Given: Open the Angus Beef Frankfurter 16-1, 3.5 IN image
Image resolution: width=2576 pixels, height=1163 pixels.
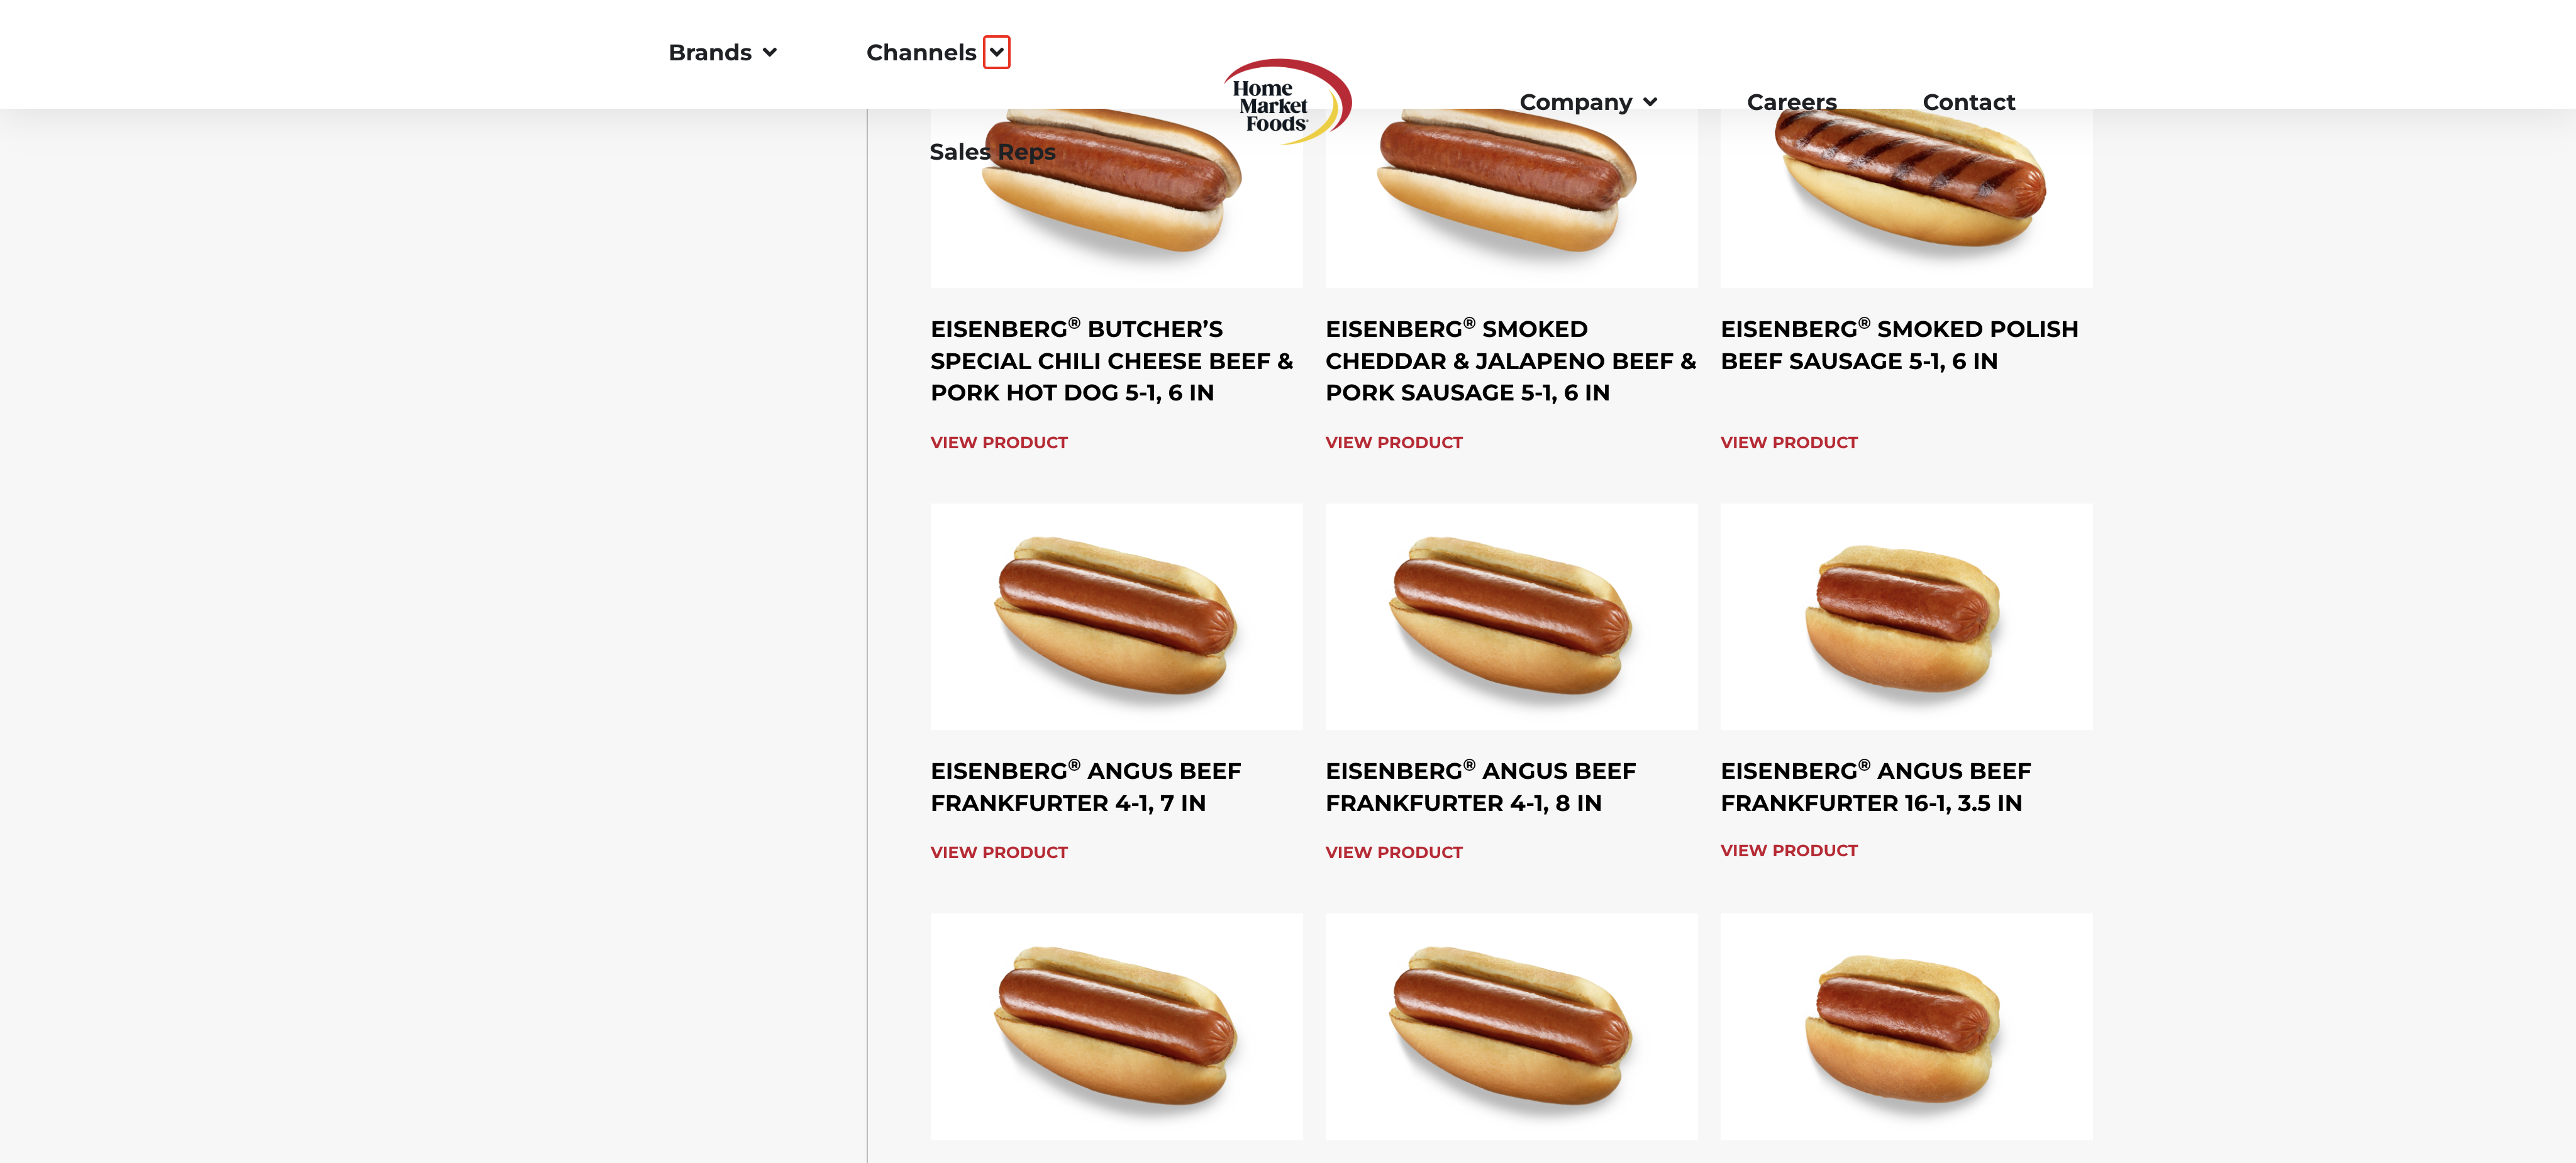Looking at the screenshot, I should (1906, 616).
